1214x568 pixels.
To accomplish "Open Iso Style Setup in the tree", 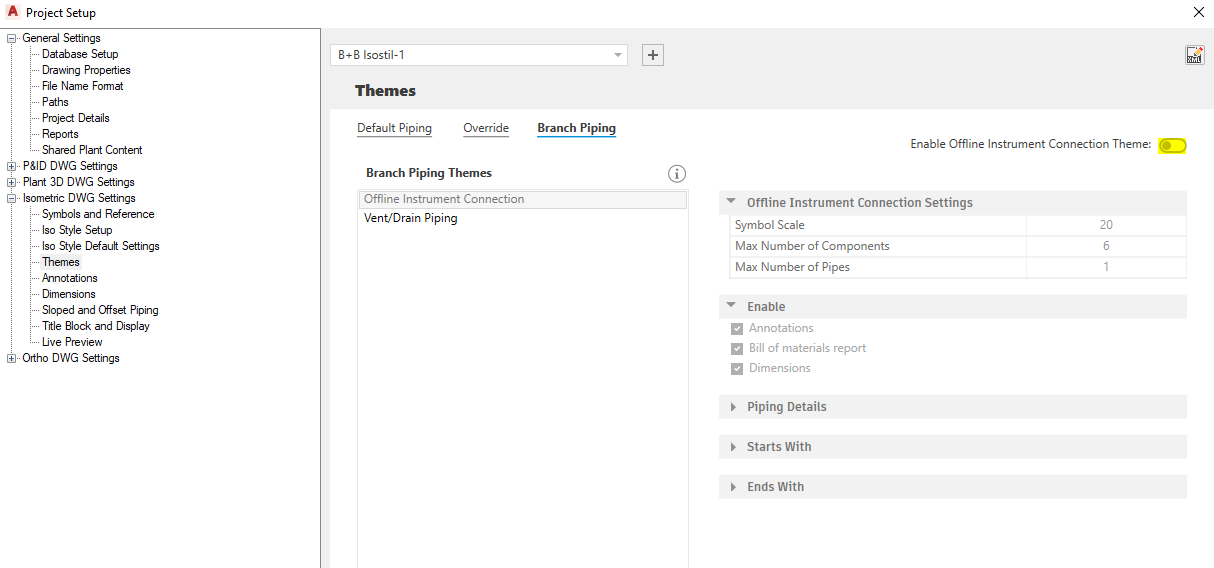I will pyautogui.click(x=77, y=230).
